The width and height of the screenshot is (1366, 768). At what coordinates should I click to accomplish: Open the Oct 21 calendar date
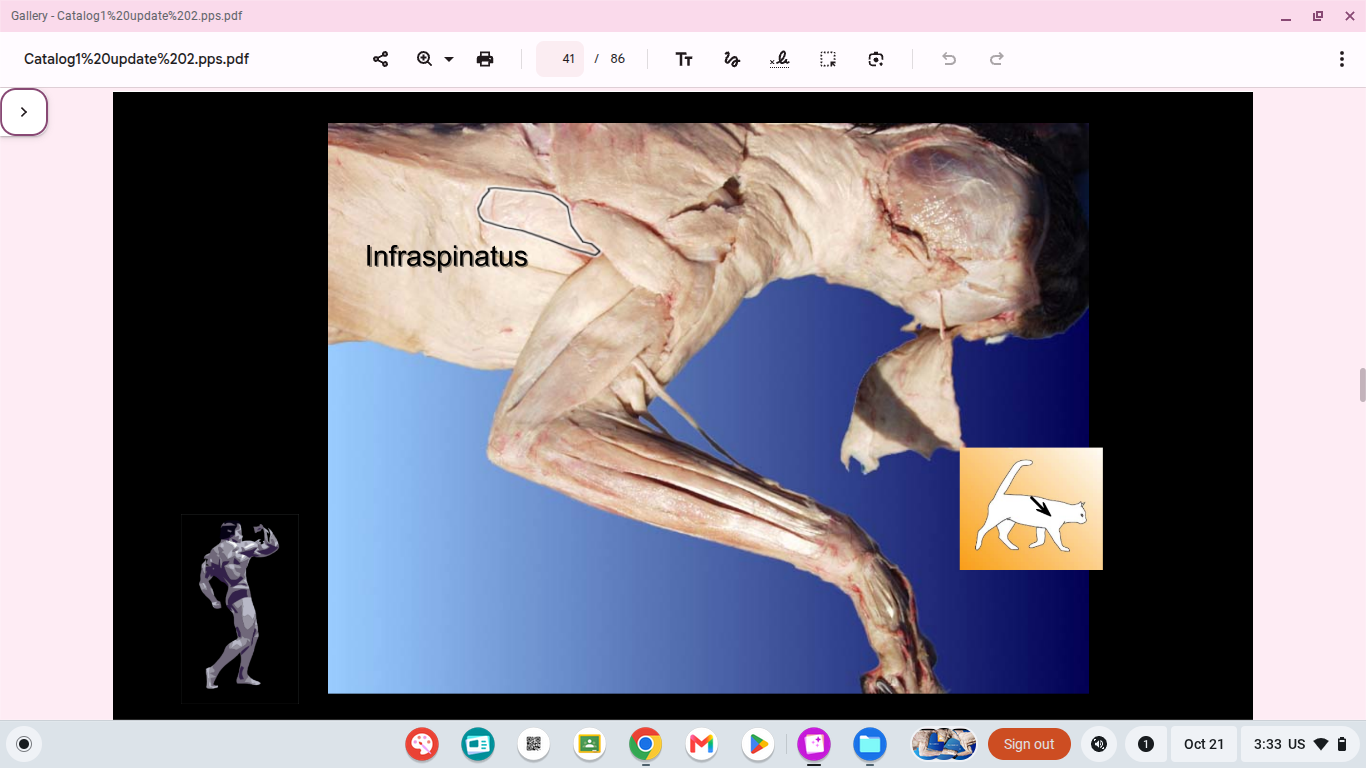1203,744
